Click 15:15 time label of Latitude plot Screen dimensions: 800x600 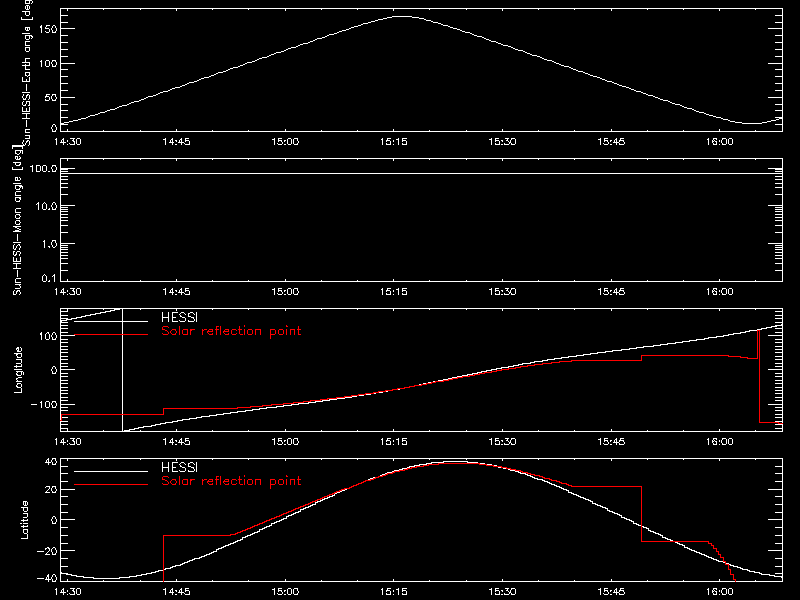click(x=393, y=592)
